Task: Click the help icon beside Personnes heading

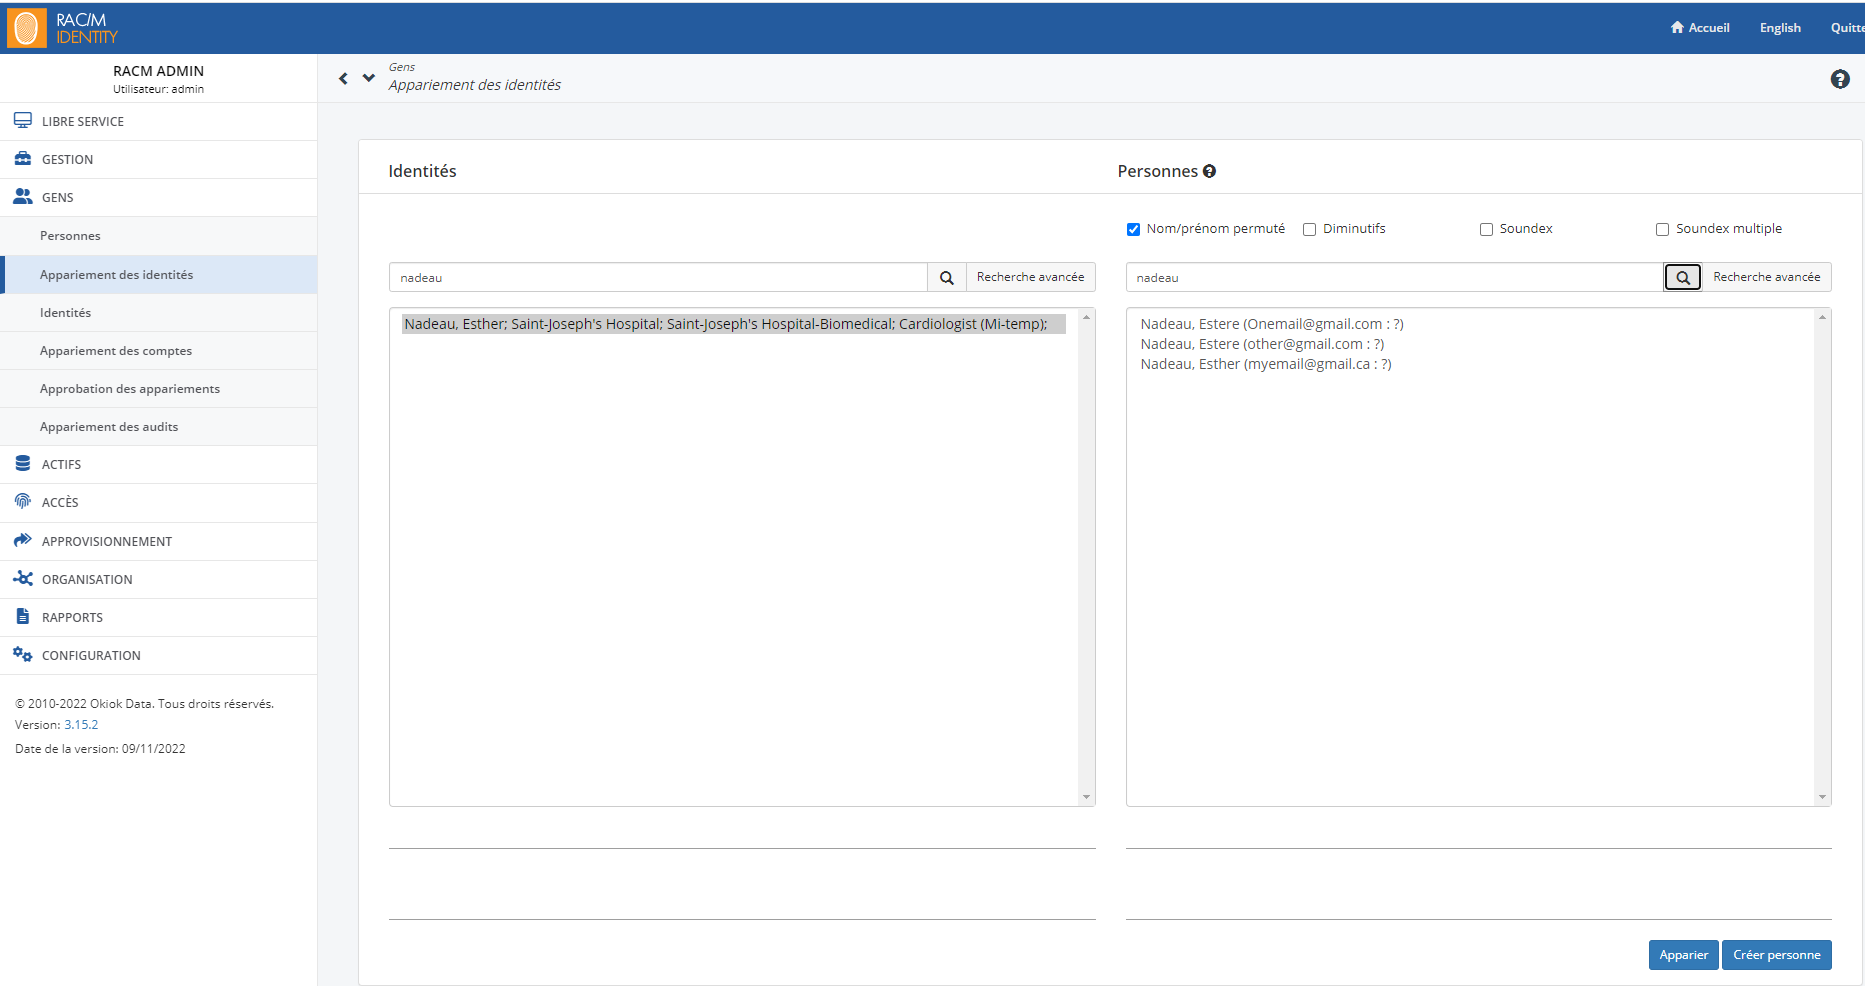Action: click(1209, 171)
